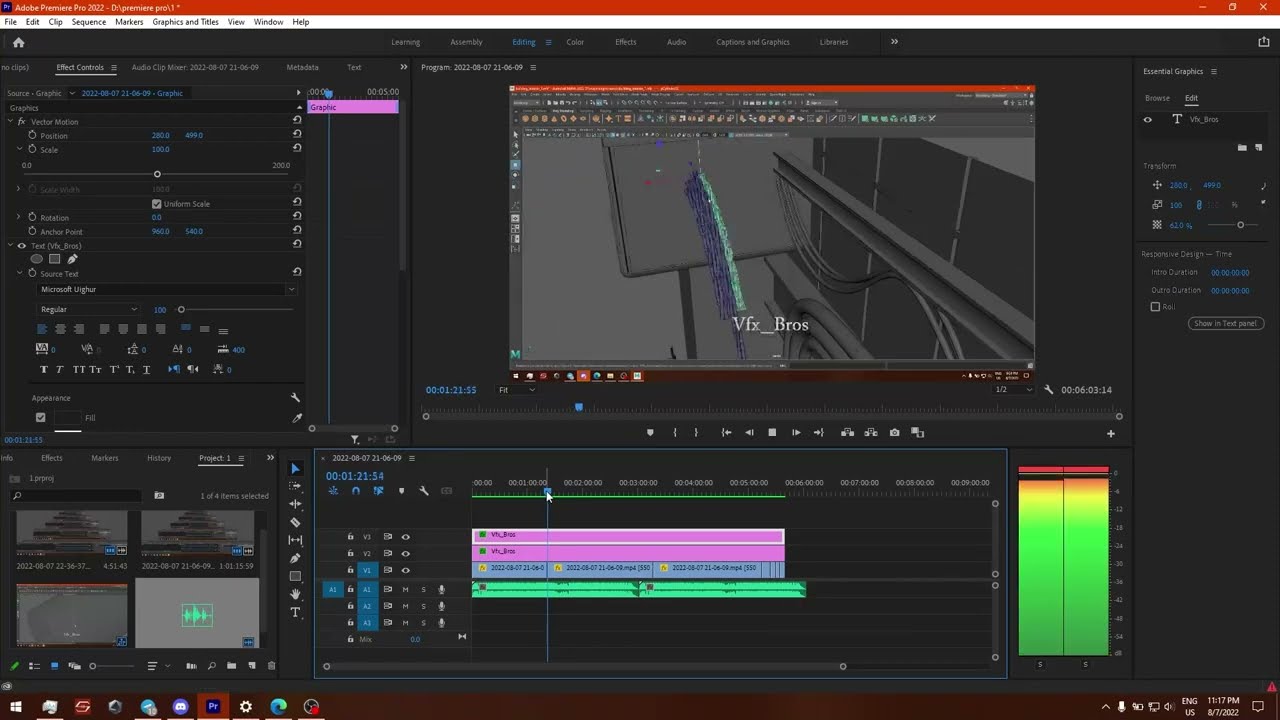Collapse the Vector Motion effect

point(9,122)
